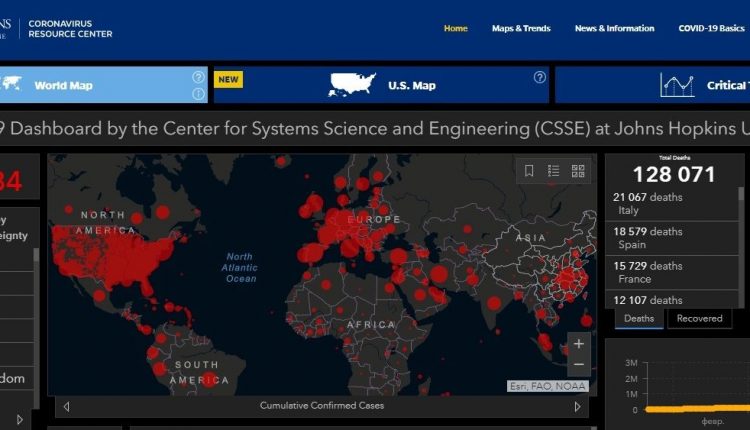
Task: Zoom out on the map with minus
Action: pyautogui.click(x=578, y=364)
